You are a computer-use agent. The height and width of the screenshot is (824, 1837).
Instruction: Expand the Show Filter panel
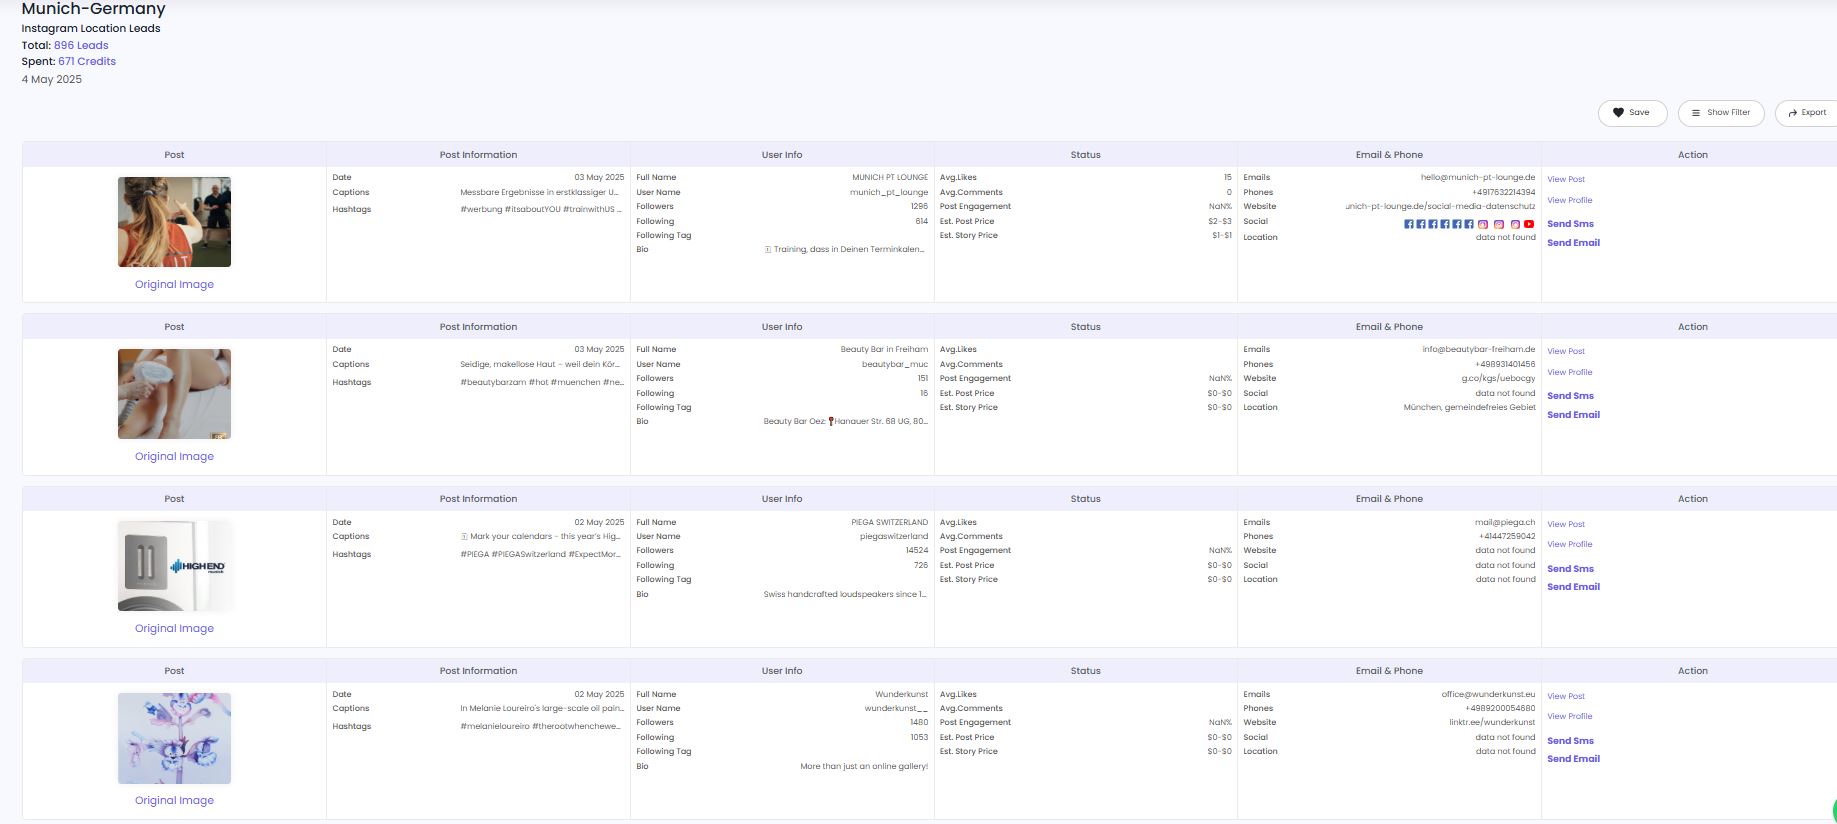coord(1720,113)
